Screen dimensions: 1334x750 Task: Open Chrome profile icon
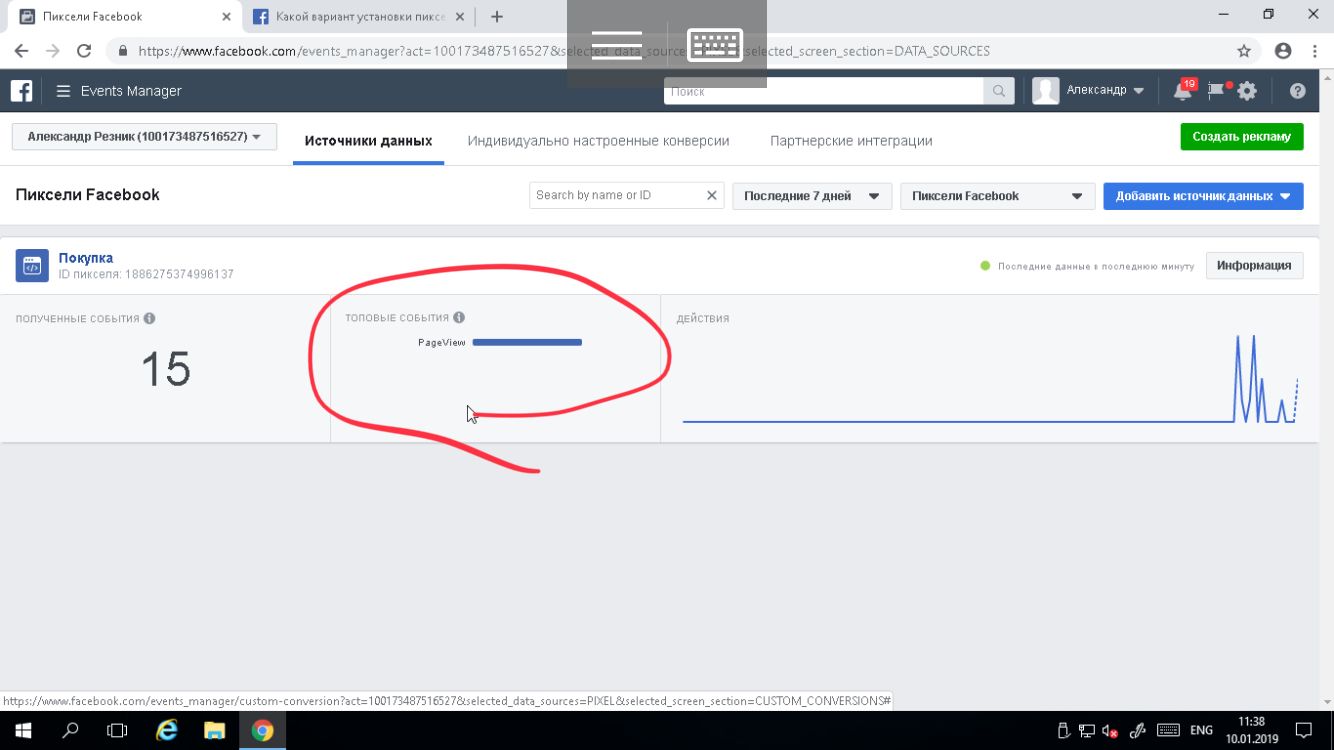(1283, 51)
